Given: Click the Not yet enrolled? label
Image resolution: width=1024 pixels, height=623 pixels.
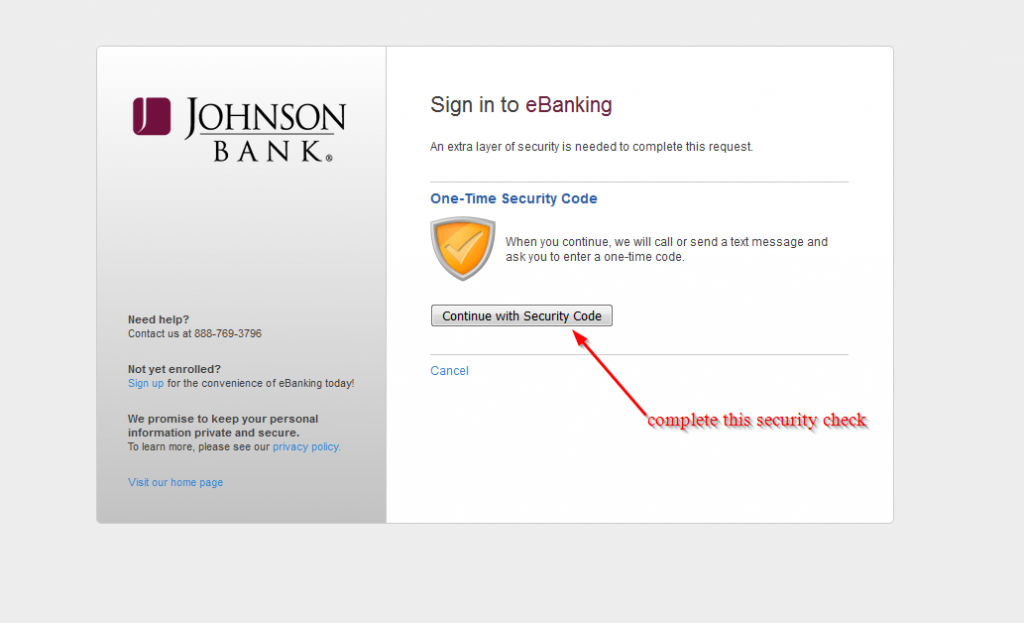Looking at the screenshot, I should pyautogui.click(x=174, y=369).
